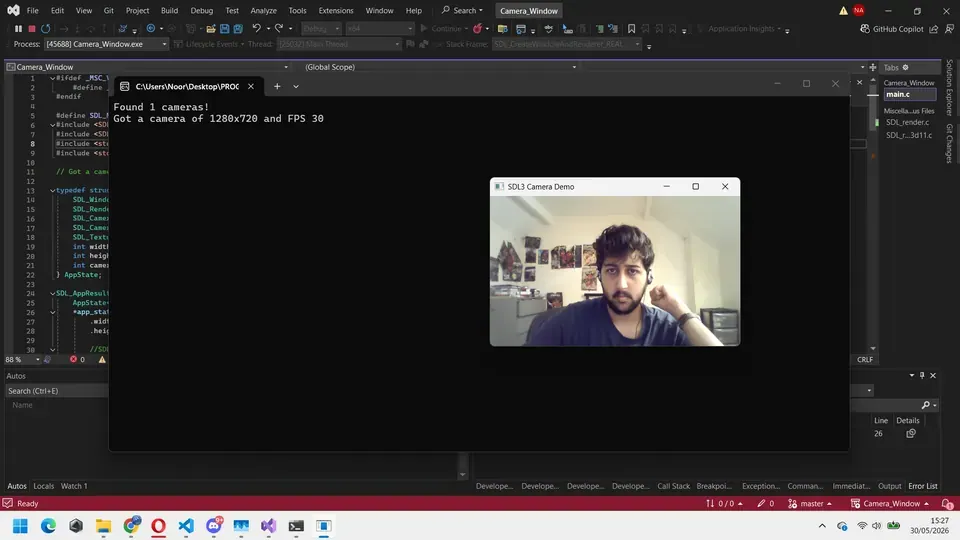Open the Git menu
Viewport: 960px width, 540px height.
click(108, 10)
